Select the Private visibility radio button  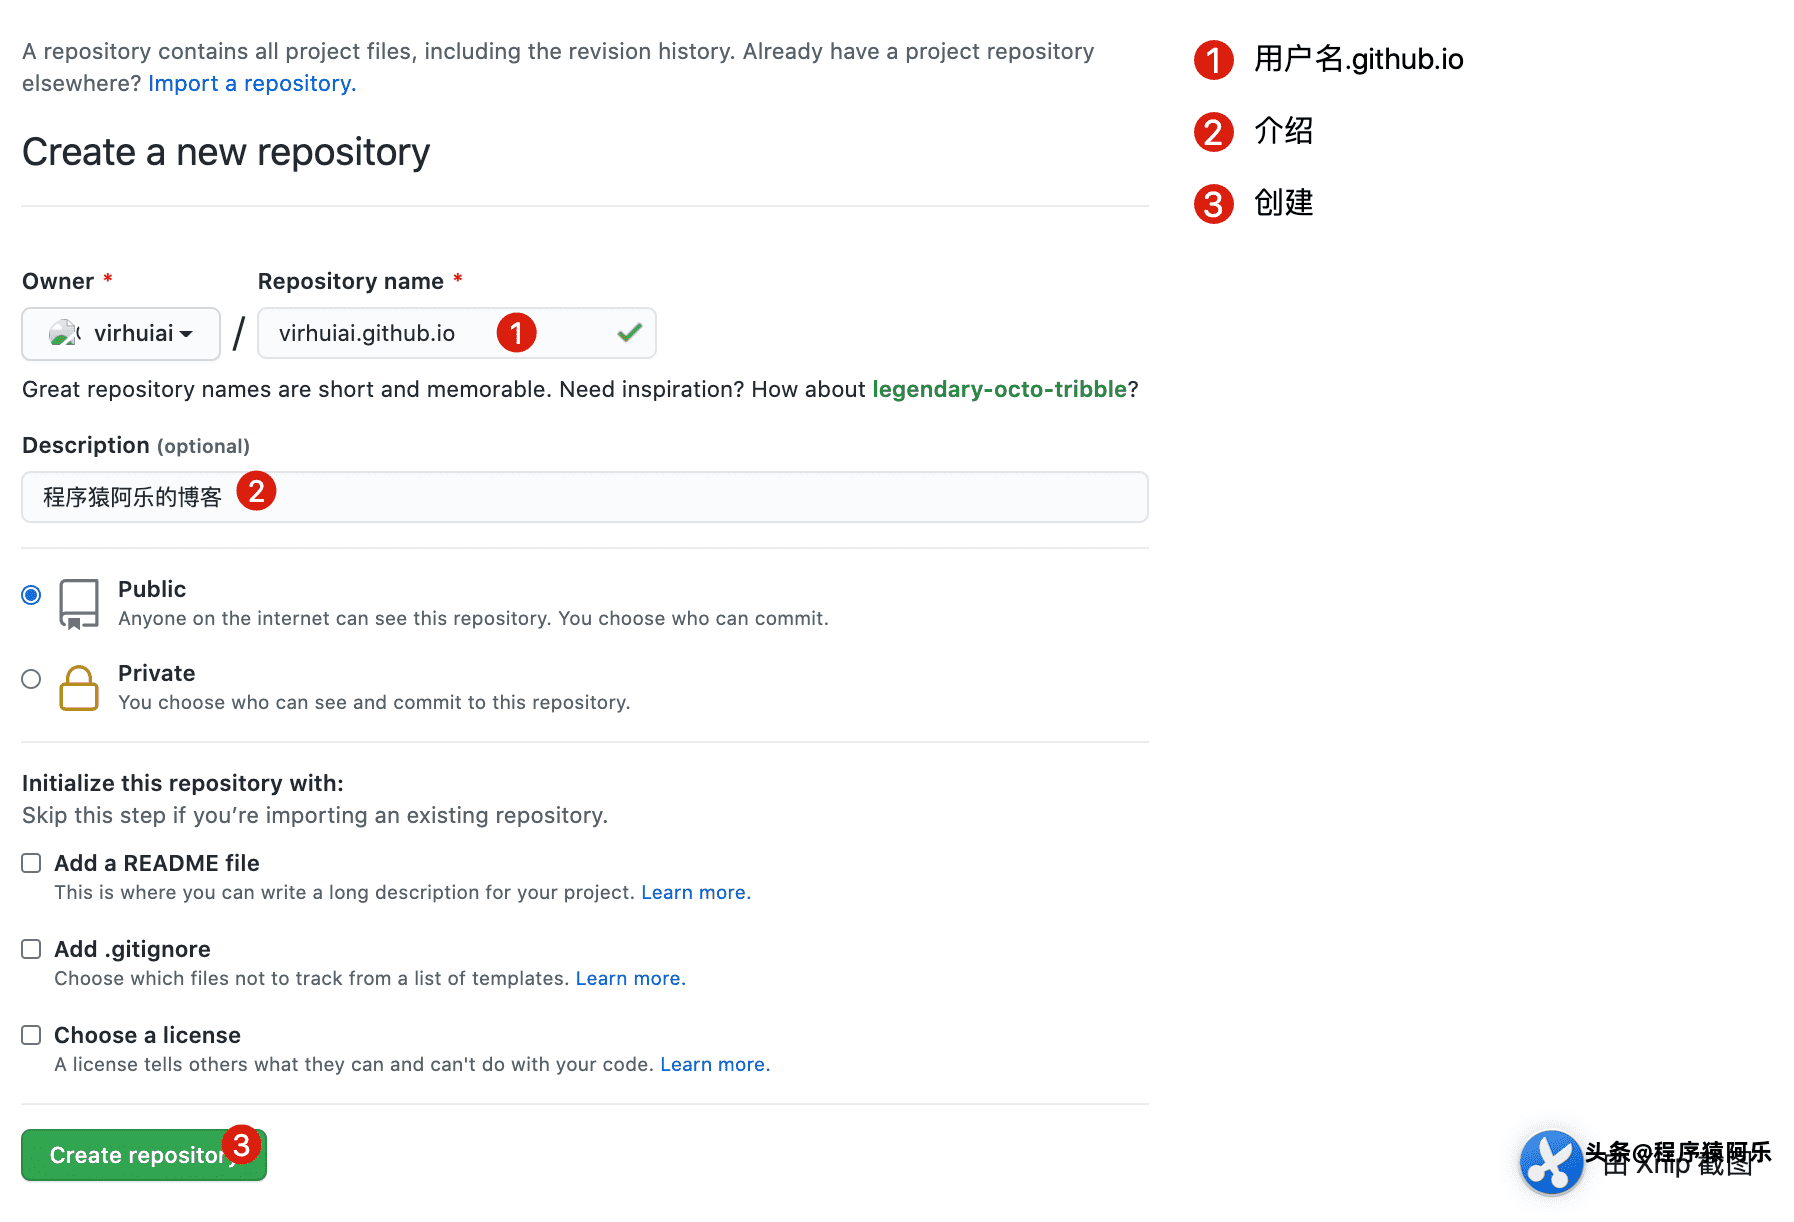[31, 679]
